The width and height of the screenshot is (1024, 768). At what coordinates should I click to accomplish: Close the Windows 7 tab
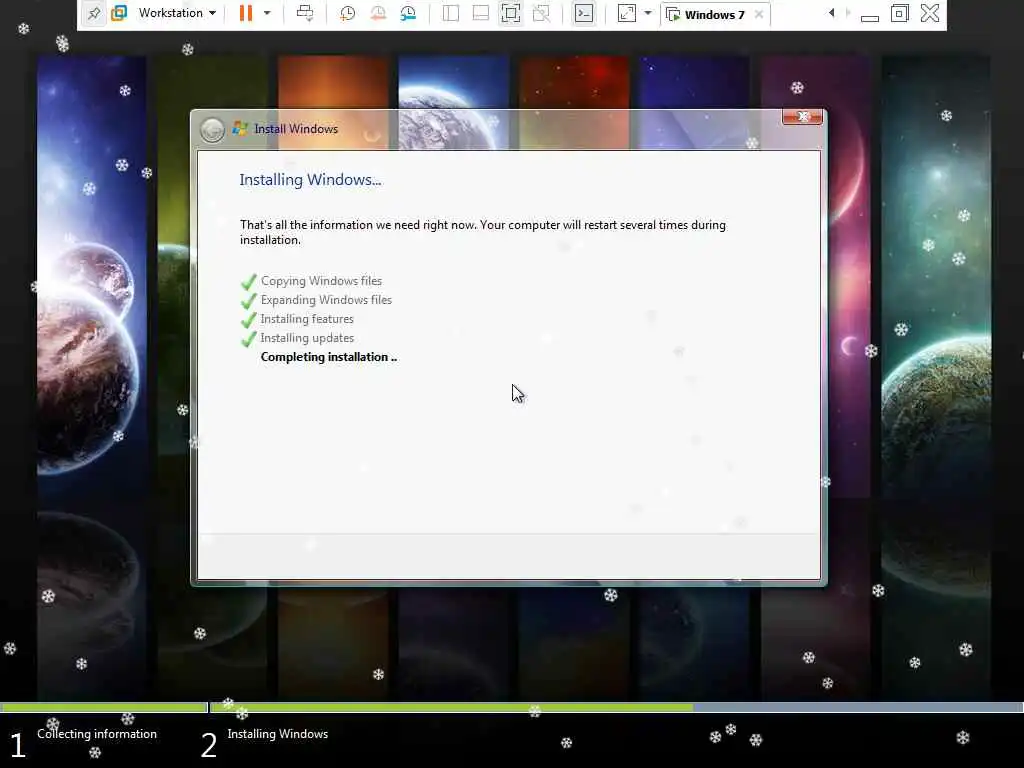click(x=759, y=14)
